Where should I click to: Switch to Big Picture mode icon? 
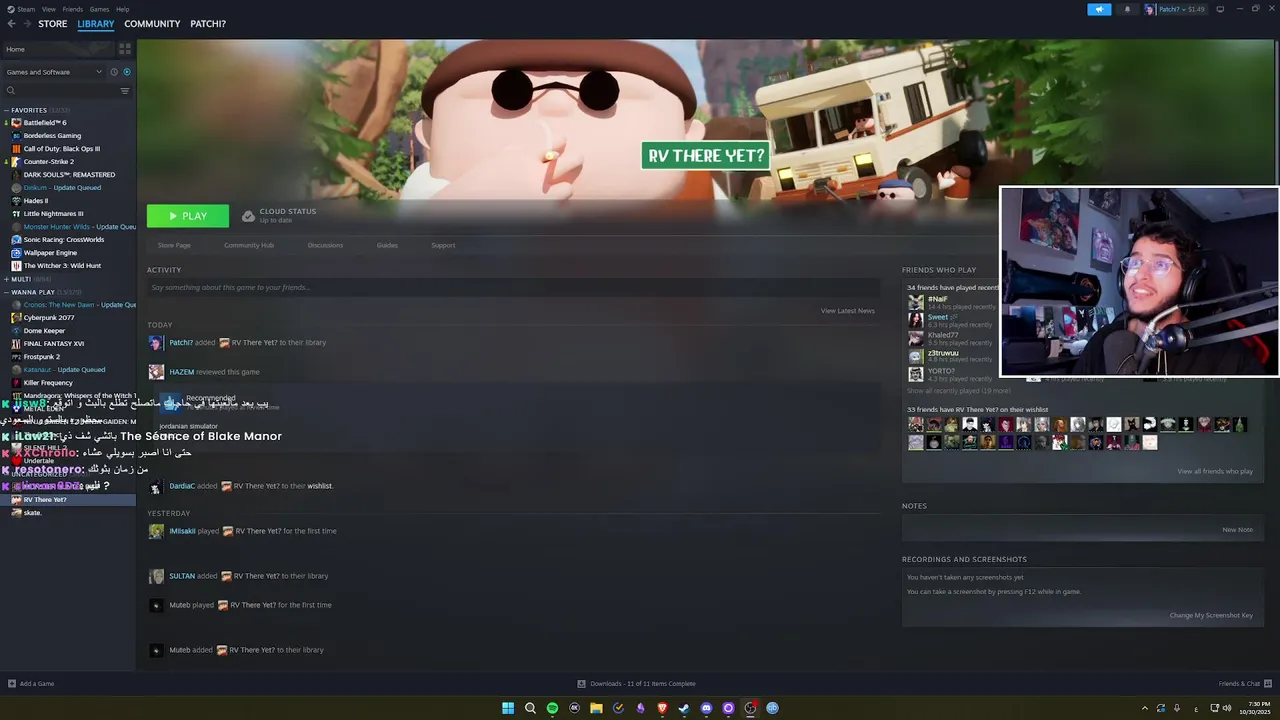point(1220,9)
